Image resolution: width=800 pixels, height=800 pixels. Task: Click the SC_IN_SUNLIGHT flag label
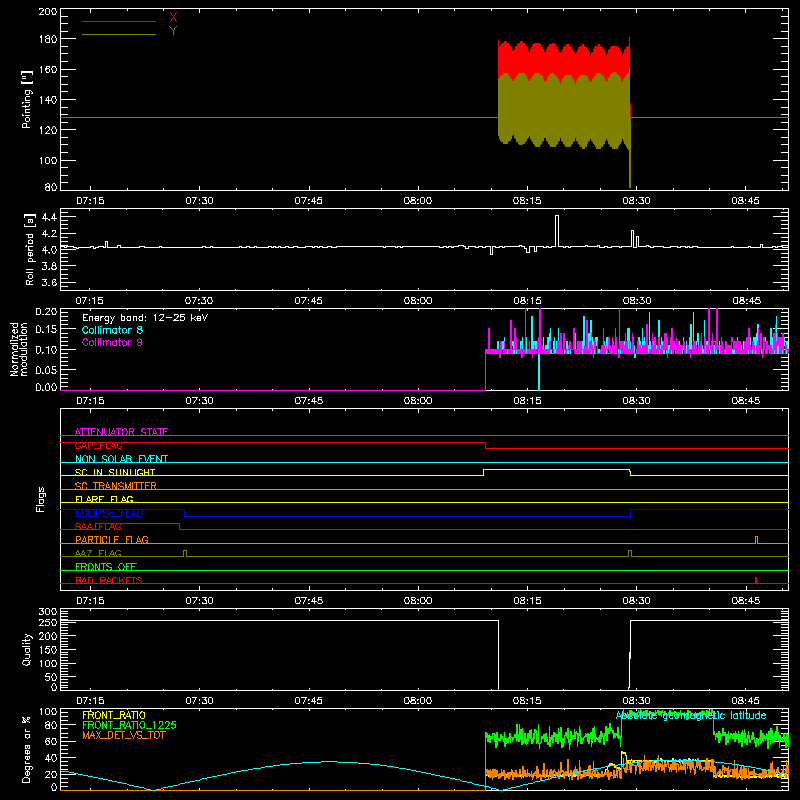[x=115, y=472]
